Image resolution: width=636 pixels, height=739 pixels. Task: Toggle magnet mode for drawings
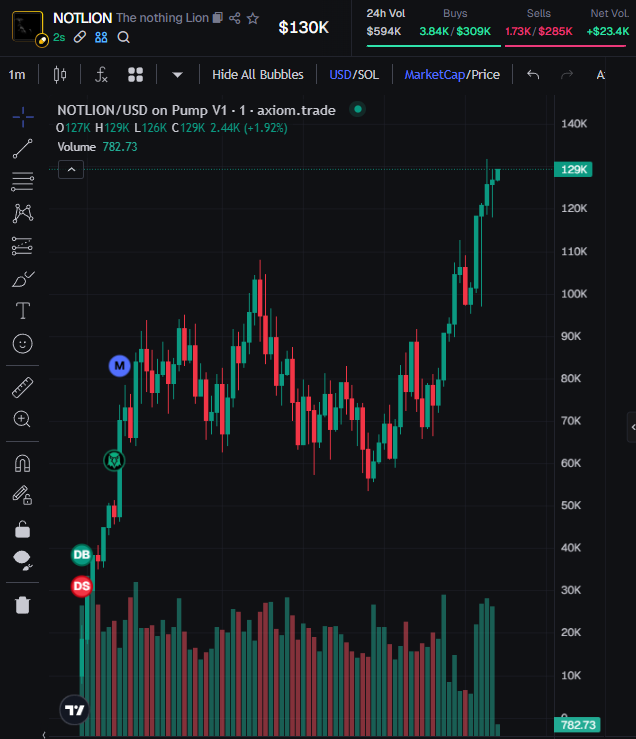tap(23, 463)
